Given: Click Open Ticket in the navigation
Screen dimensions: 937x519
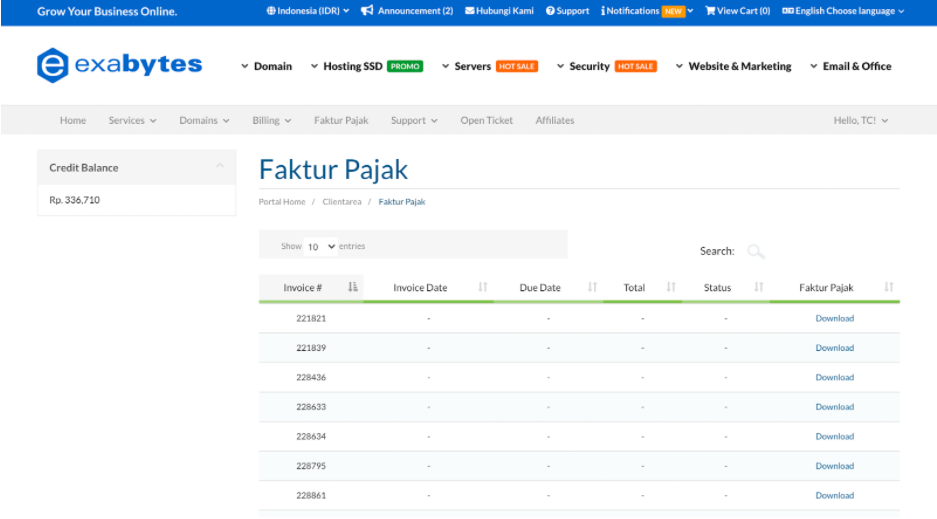Looking at the screenshot, I should click(486, 121).
